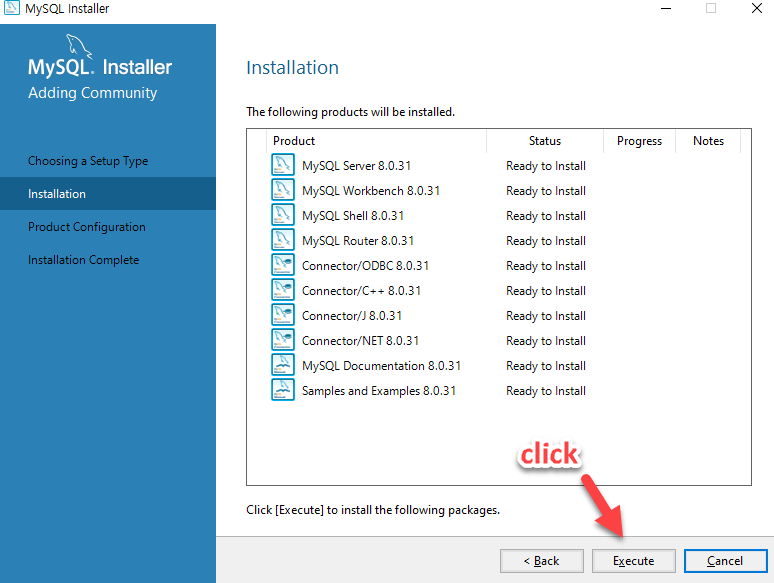
Task: Select the Connector/J 8.0.31 row text
Action: click(x=352, y=316)
